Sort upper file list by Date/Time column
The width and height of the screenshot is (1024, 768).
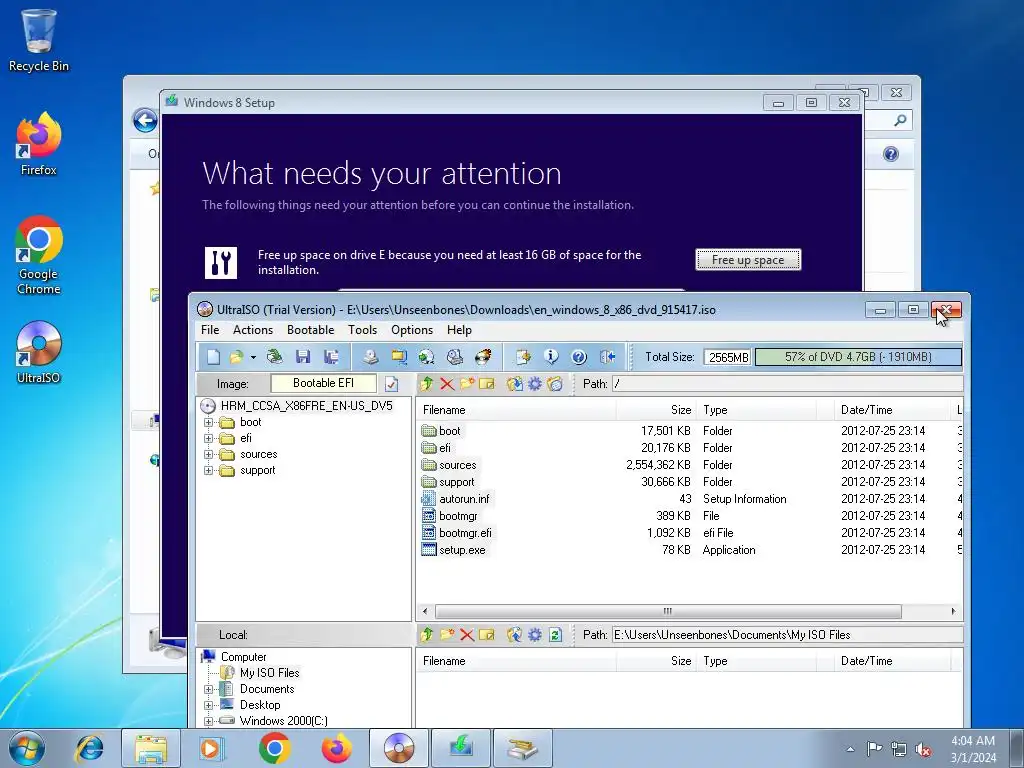893,410
